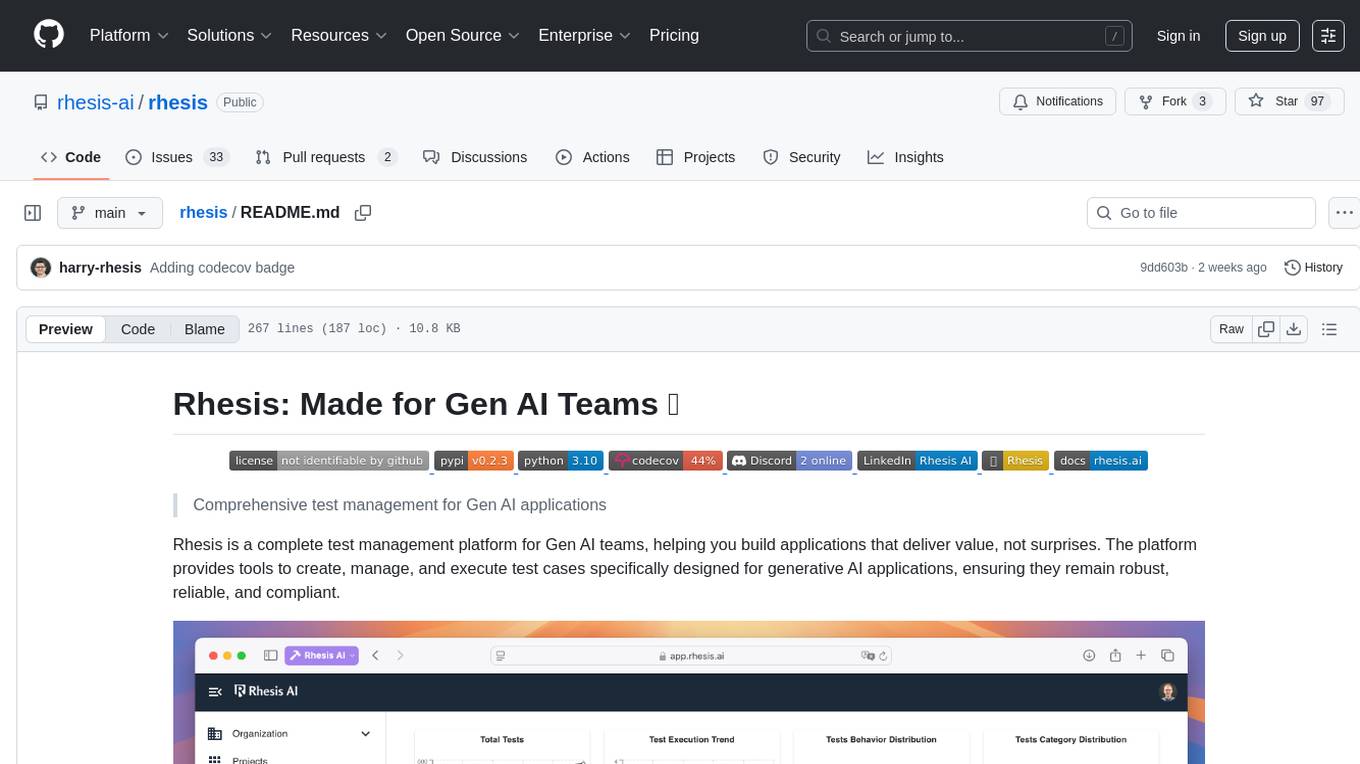
Task: Open the Pricing page
Action: 674,35
